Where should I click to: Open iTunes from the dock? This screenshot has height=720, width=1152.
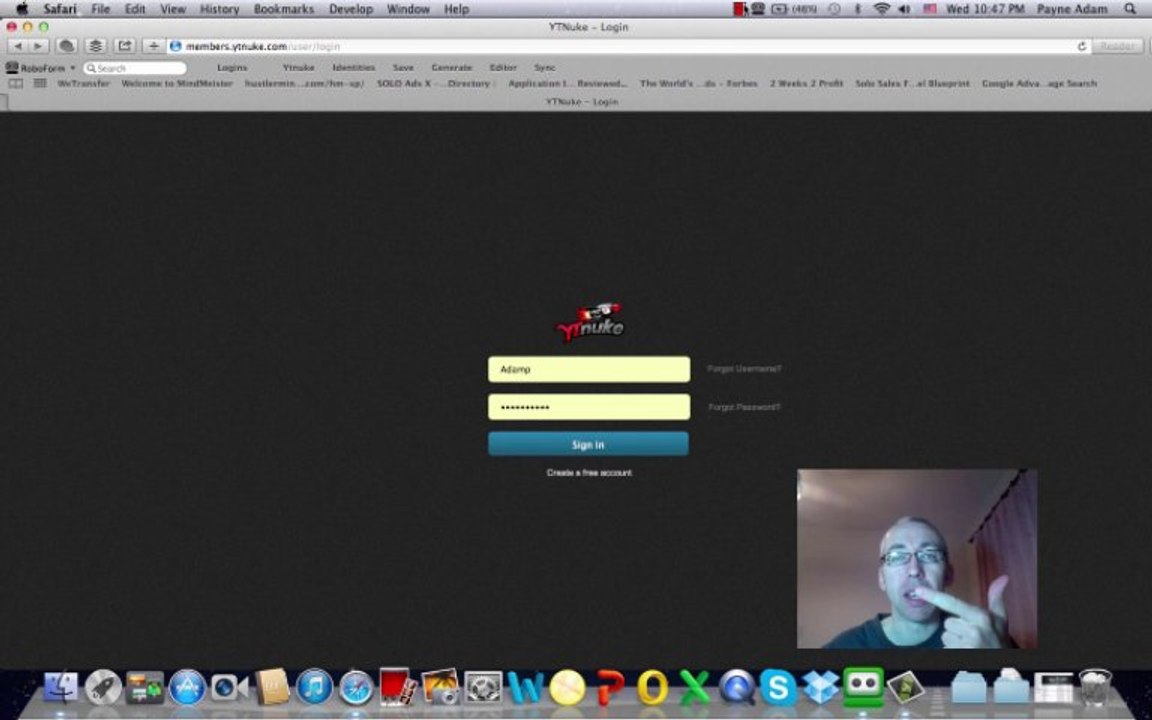pyautogui.click(x=314, y=688)
